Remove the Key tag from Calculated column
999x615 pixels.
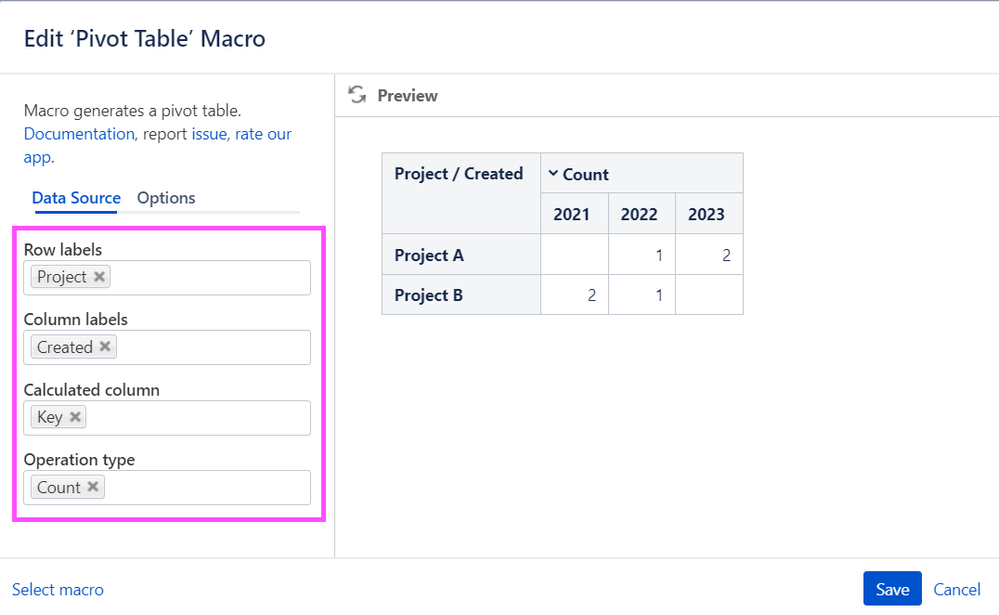coord(75,417)
